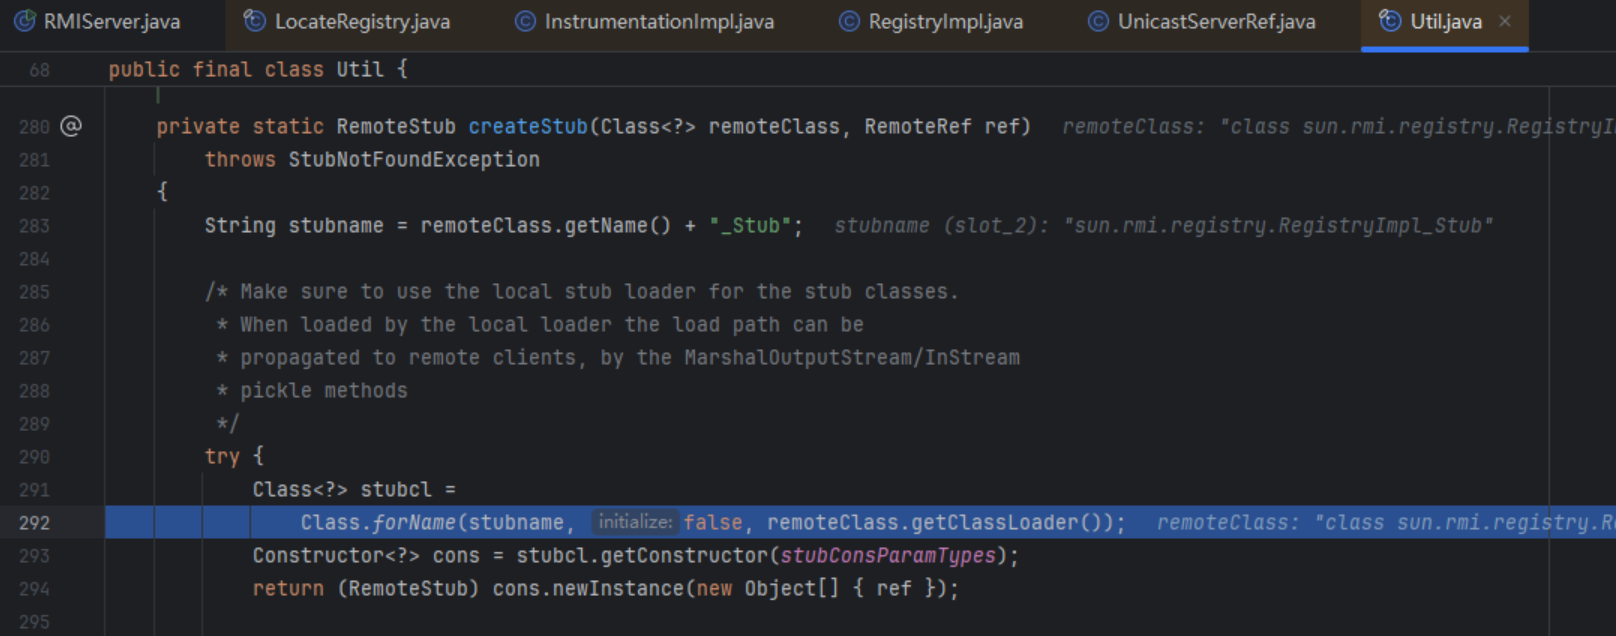This screenshot has height=636, width=1616.
Task: Click the StubNotFoundException in the throws clause
Action: pos(414,160)
